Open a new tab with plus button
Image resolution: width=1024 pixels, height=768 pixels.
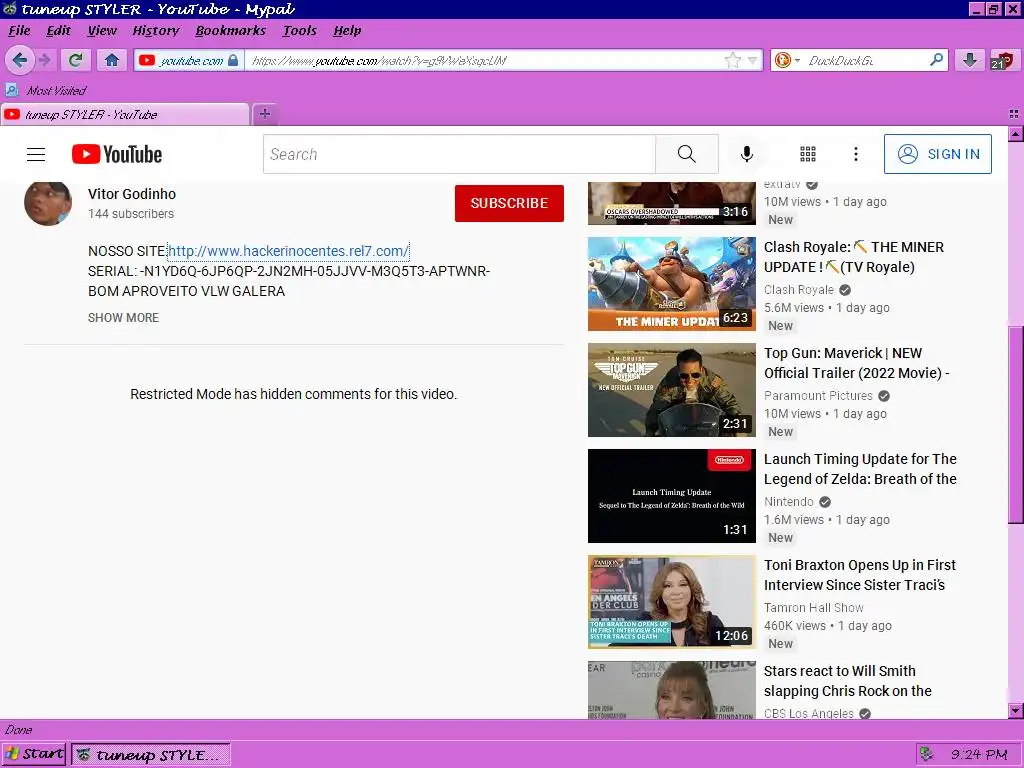264,114
